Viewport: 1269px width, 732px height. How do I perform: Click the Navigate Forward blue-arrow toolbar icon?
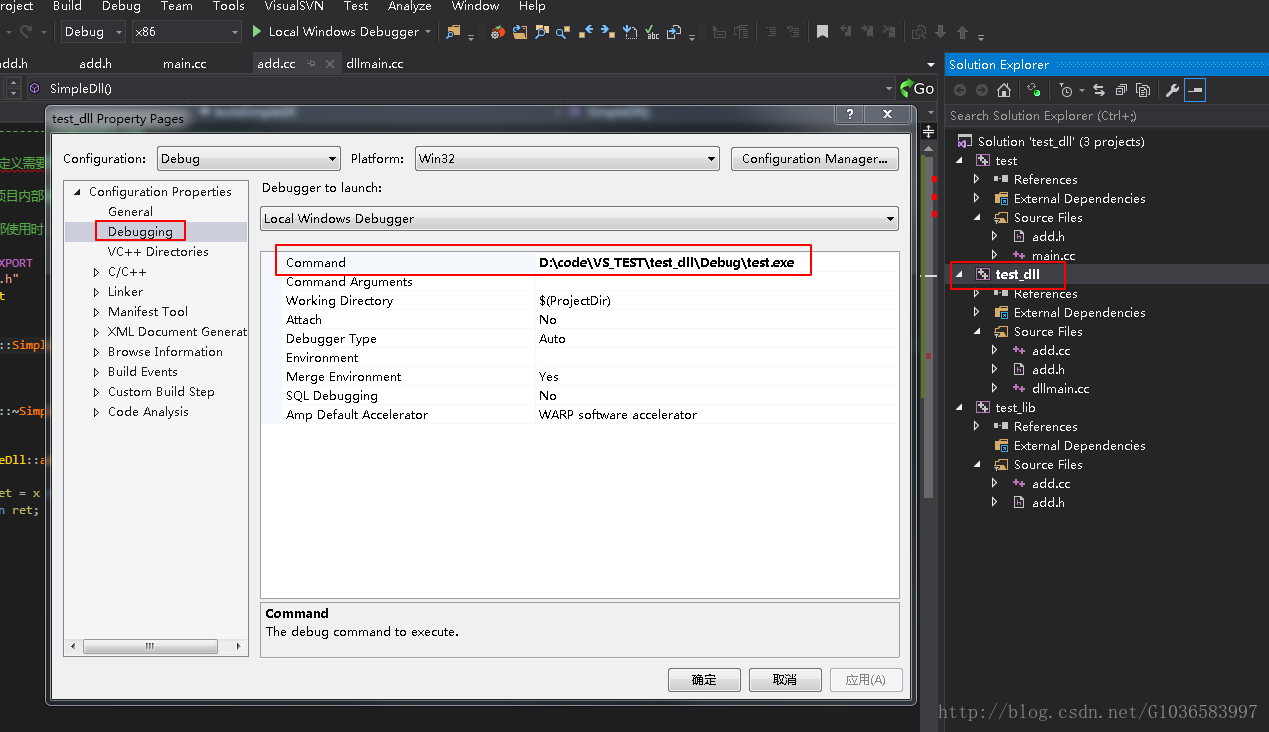(608, 32)
